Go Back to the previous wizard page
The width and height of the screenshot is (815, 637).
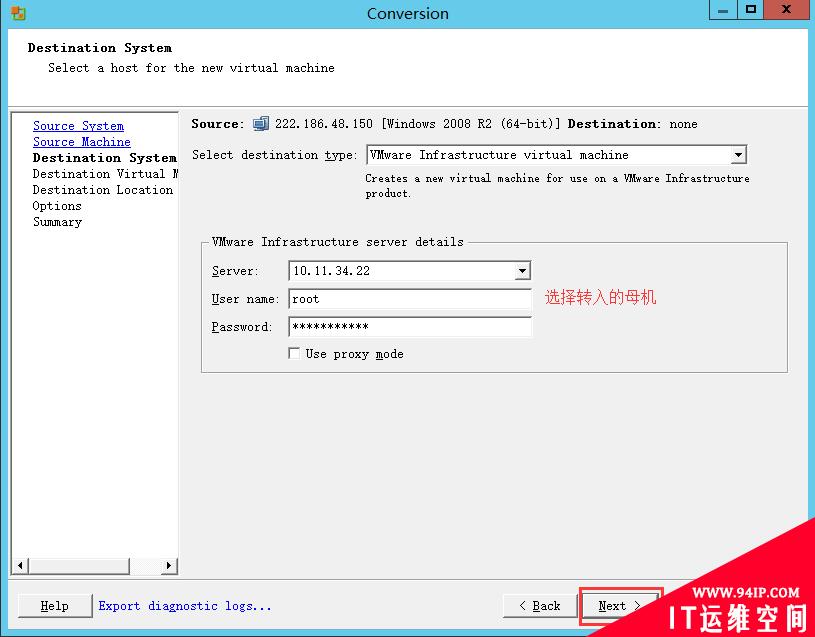[540, 606]
